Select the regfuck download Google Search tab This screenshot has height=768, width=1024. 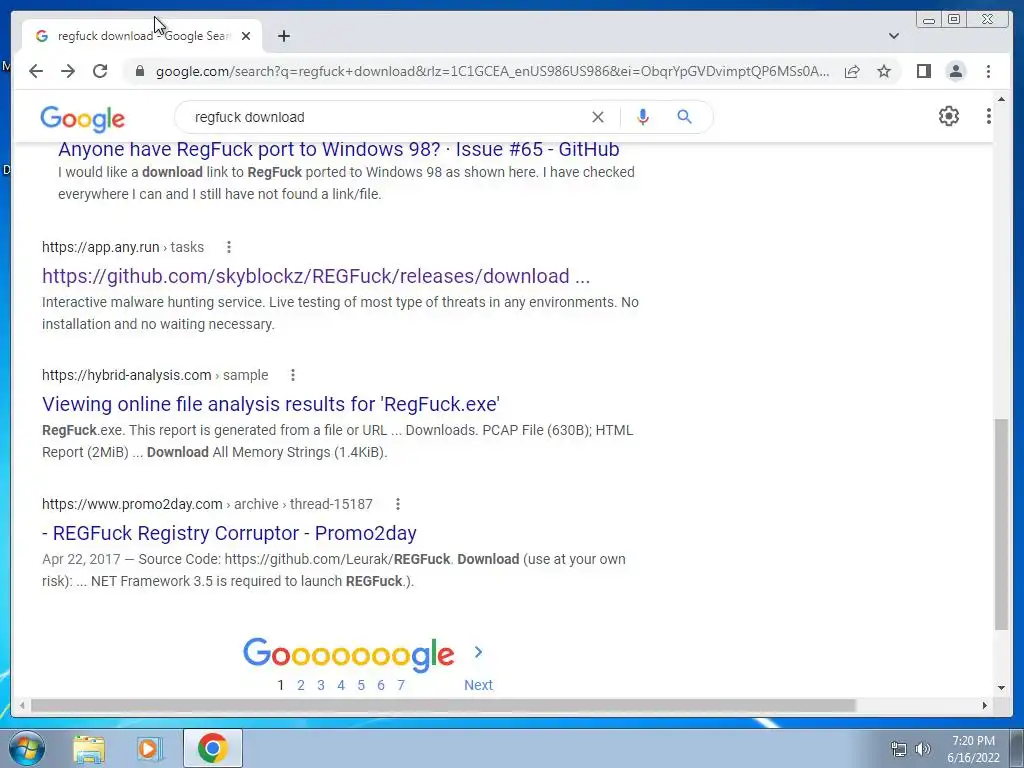tap(142, 36)
